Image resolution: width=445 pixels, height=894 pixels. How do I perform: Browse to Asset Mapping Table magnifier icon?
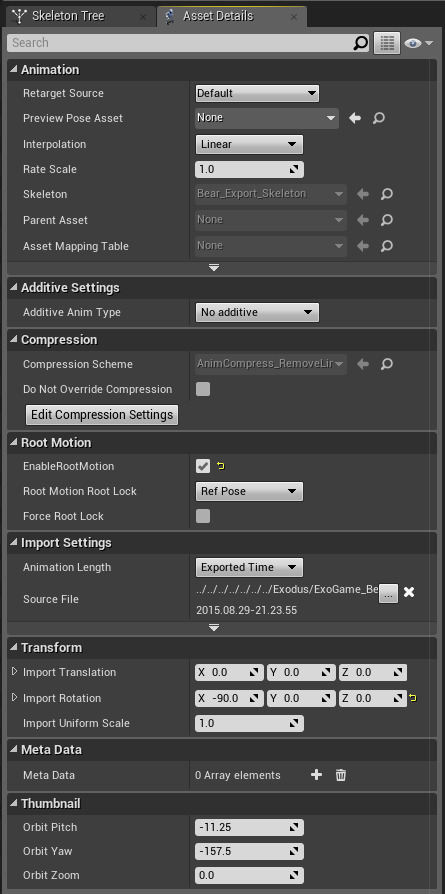pyautogui.click(x=386, y=246)
